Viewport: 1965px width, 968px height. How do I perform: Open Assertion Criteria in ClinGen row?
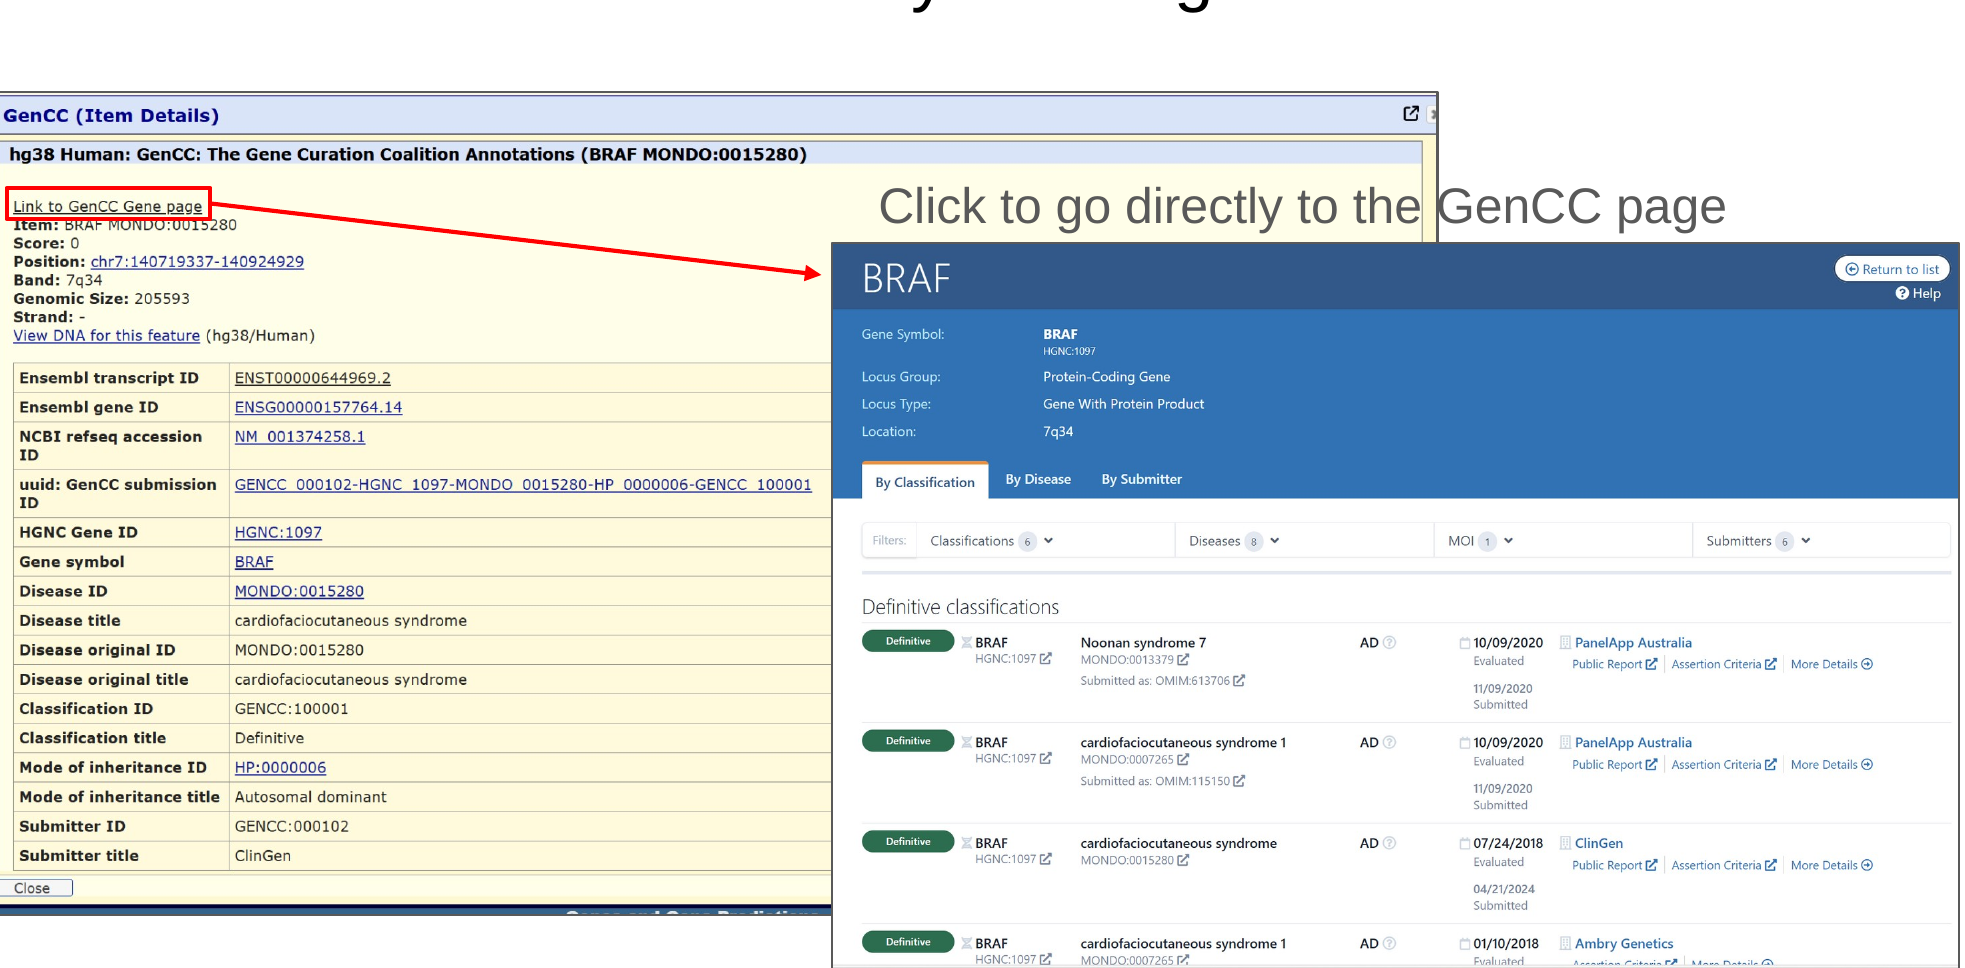click(x=1724, y=866)
